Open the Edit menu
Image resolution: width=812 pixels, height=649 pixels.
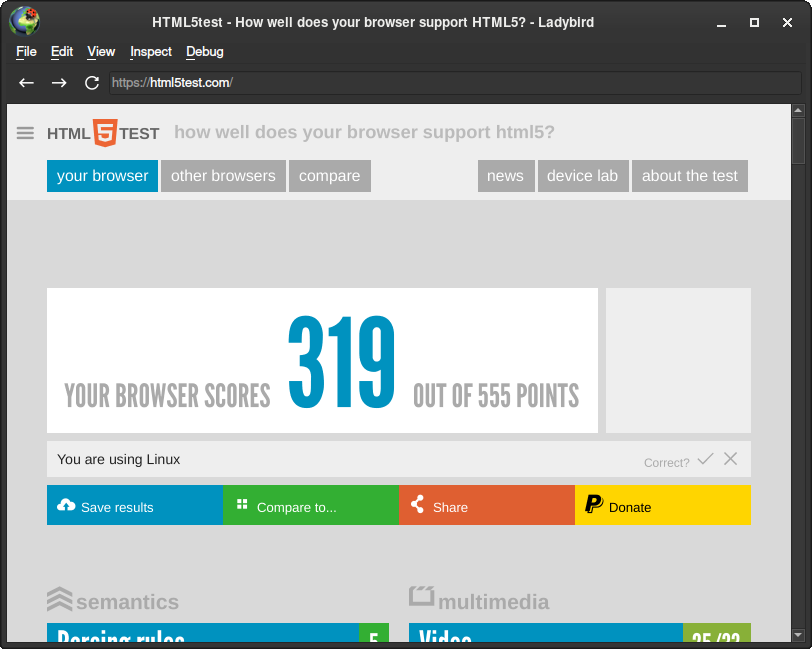[x=62, y=52]
